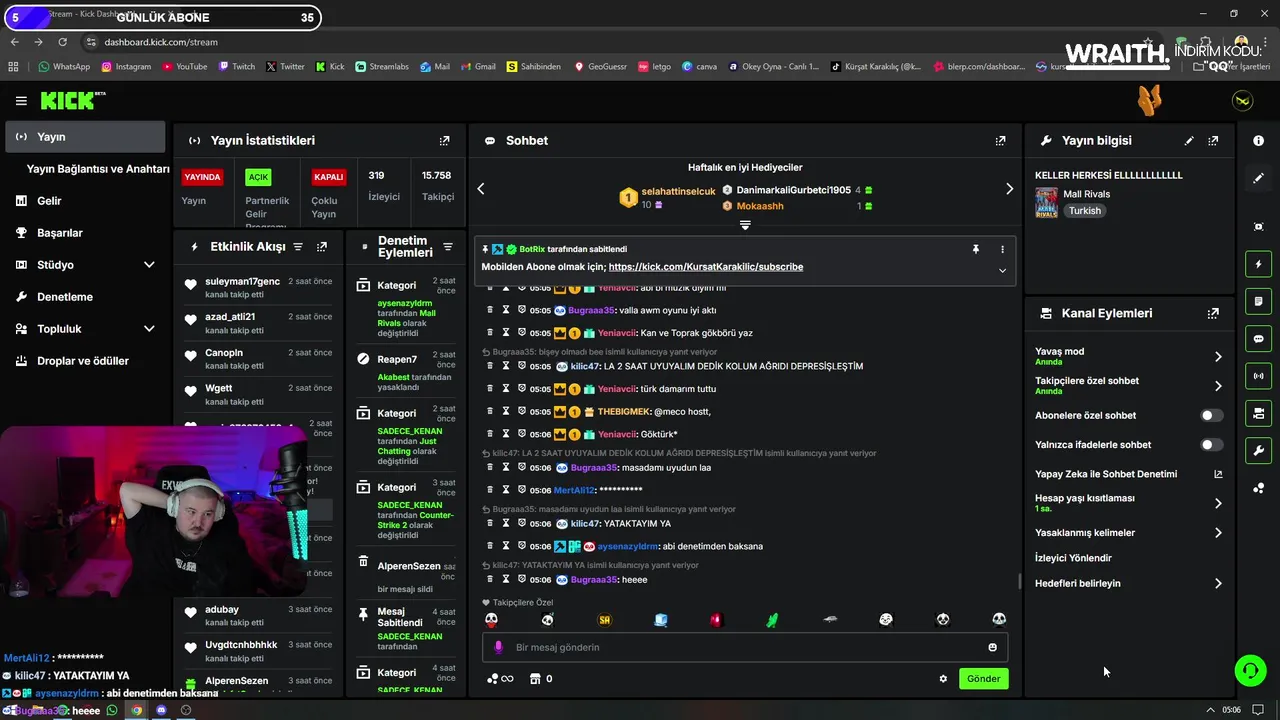This screenshot has width=1280, height=720.
Task: Click the info icon in right toolbar
Action: pyautogui.click(x=1258, y=141)
